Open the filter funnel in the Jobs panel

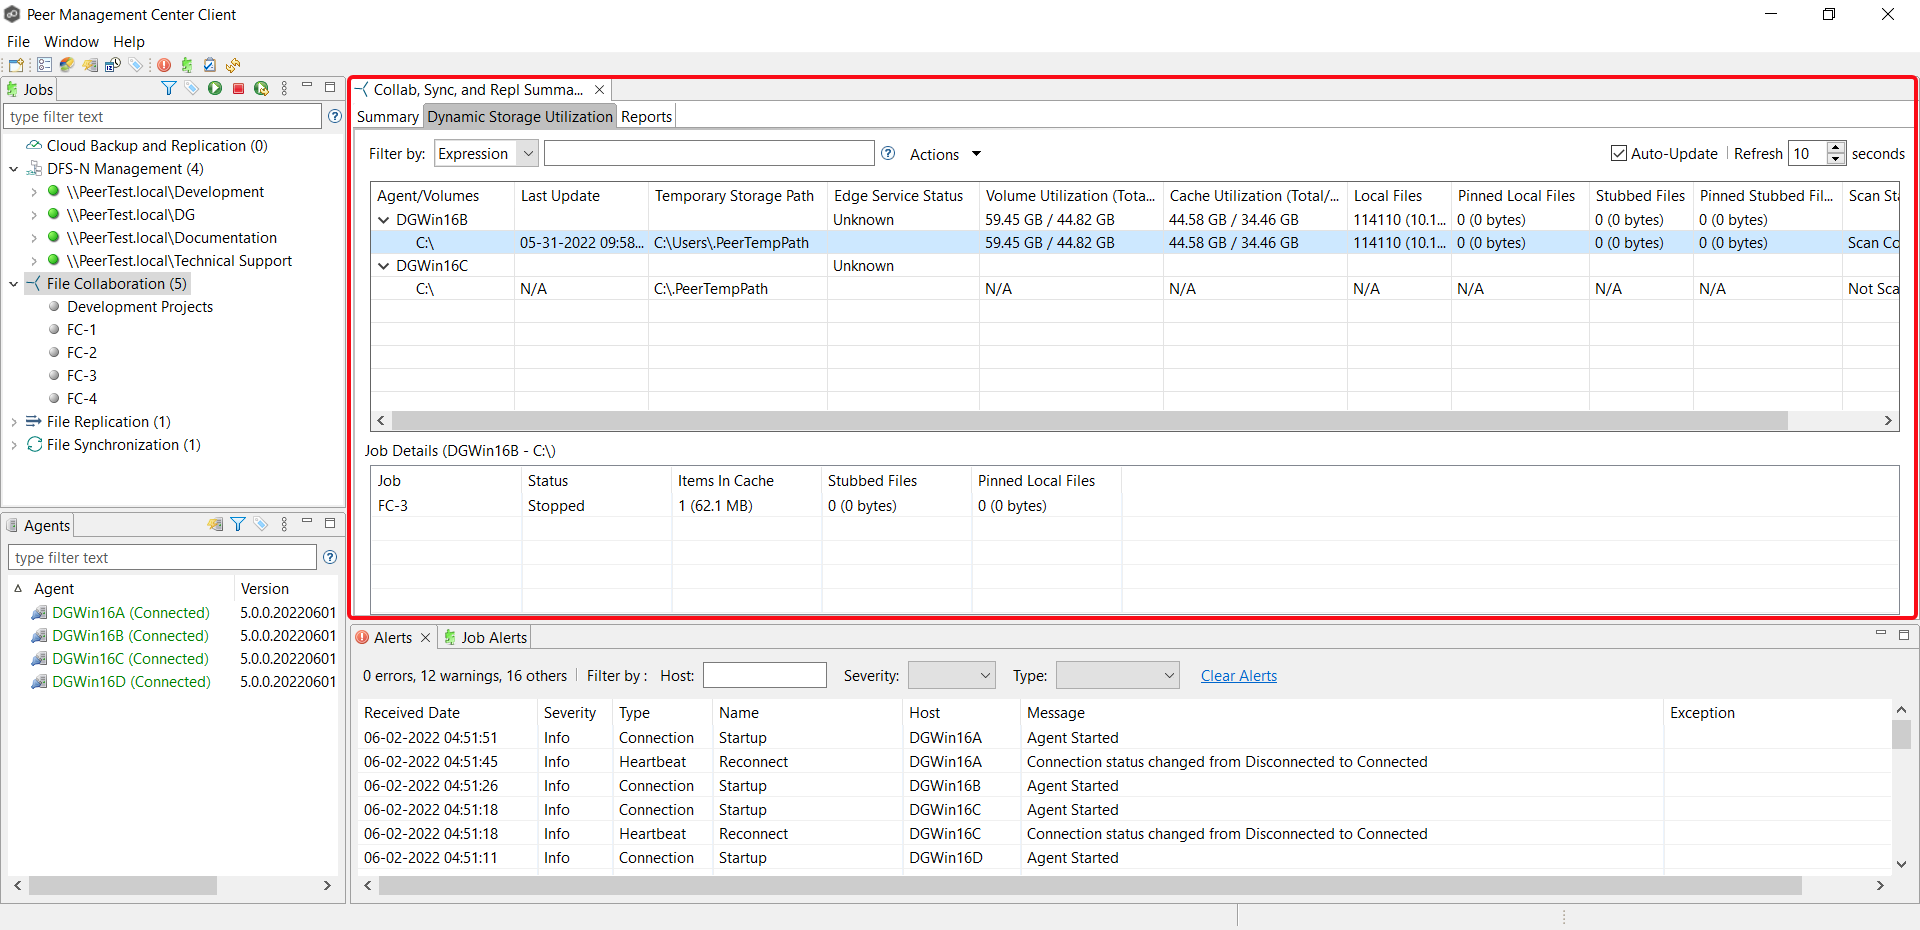coord(168,88)
